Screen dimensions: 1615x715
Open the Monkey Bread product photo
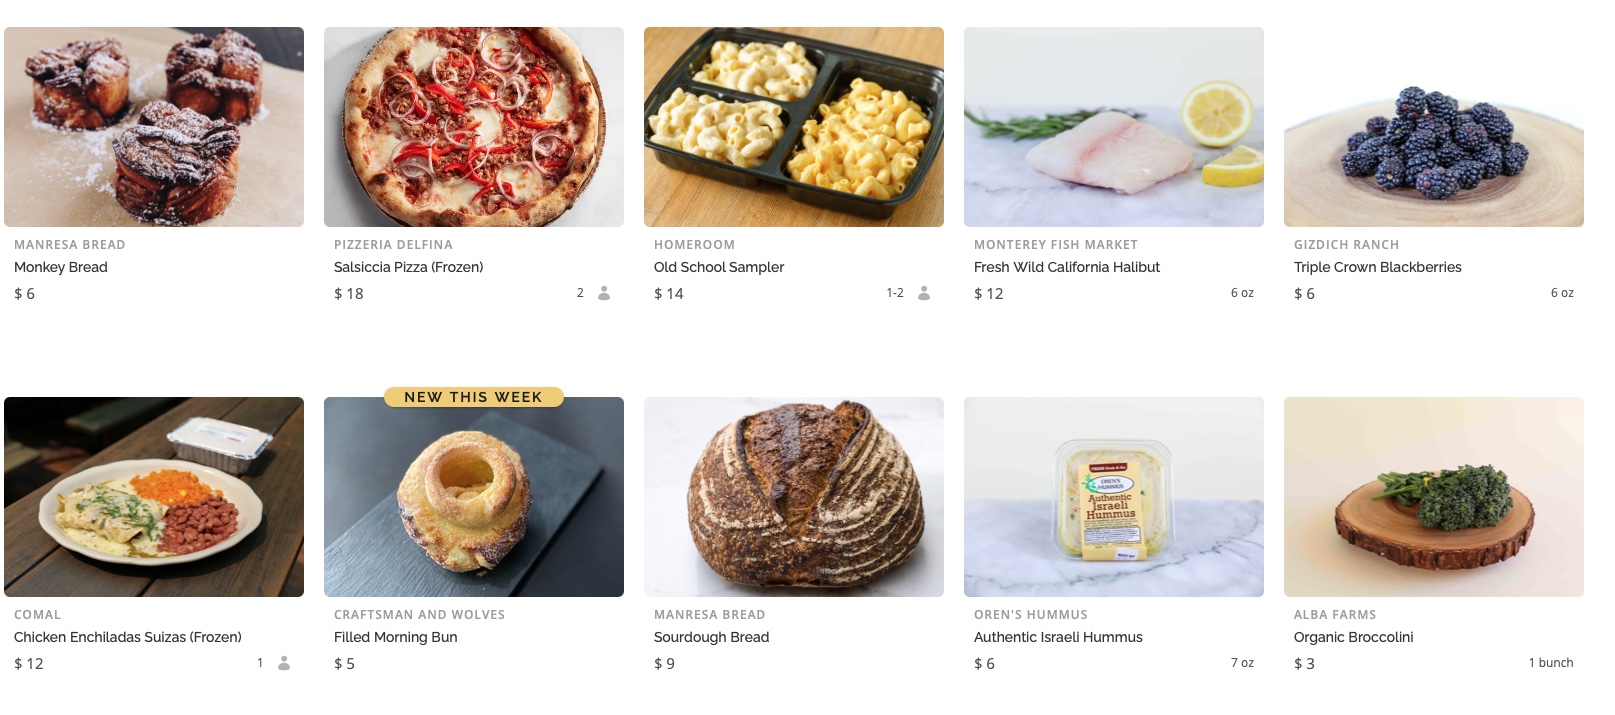154,127
